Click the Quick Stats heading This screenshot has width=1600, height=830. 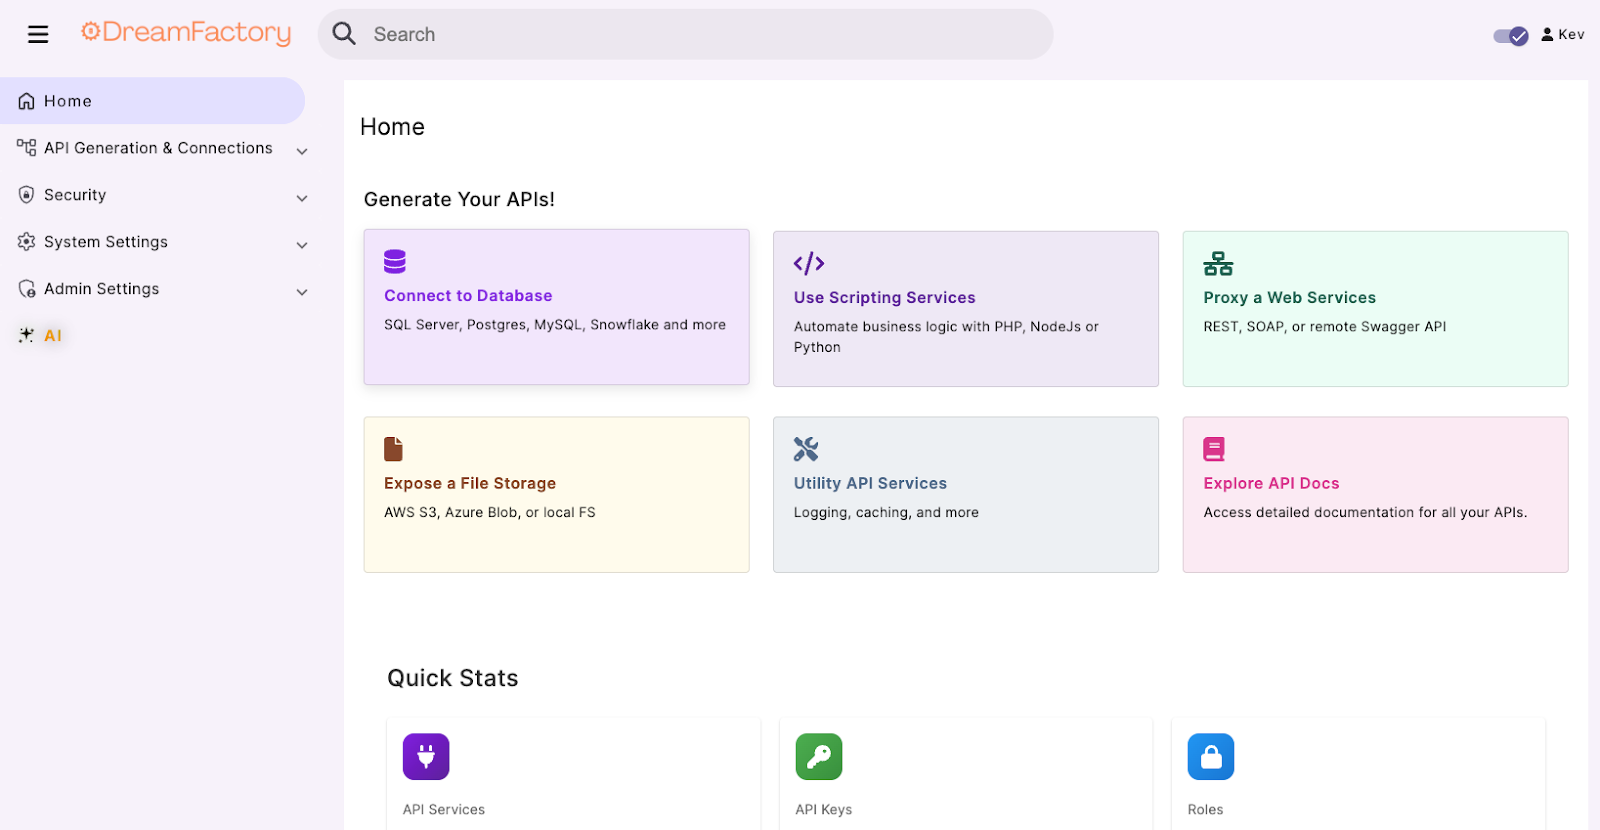tap(453, 678)
